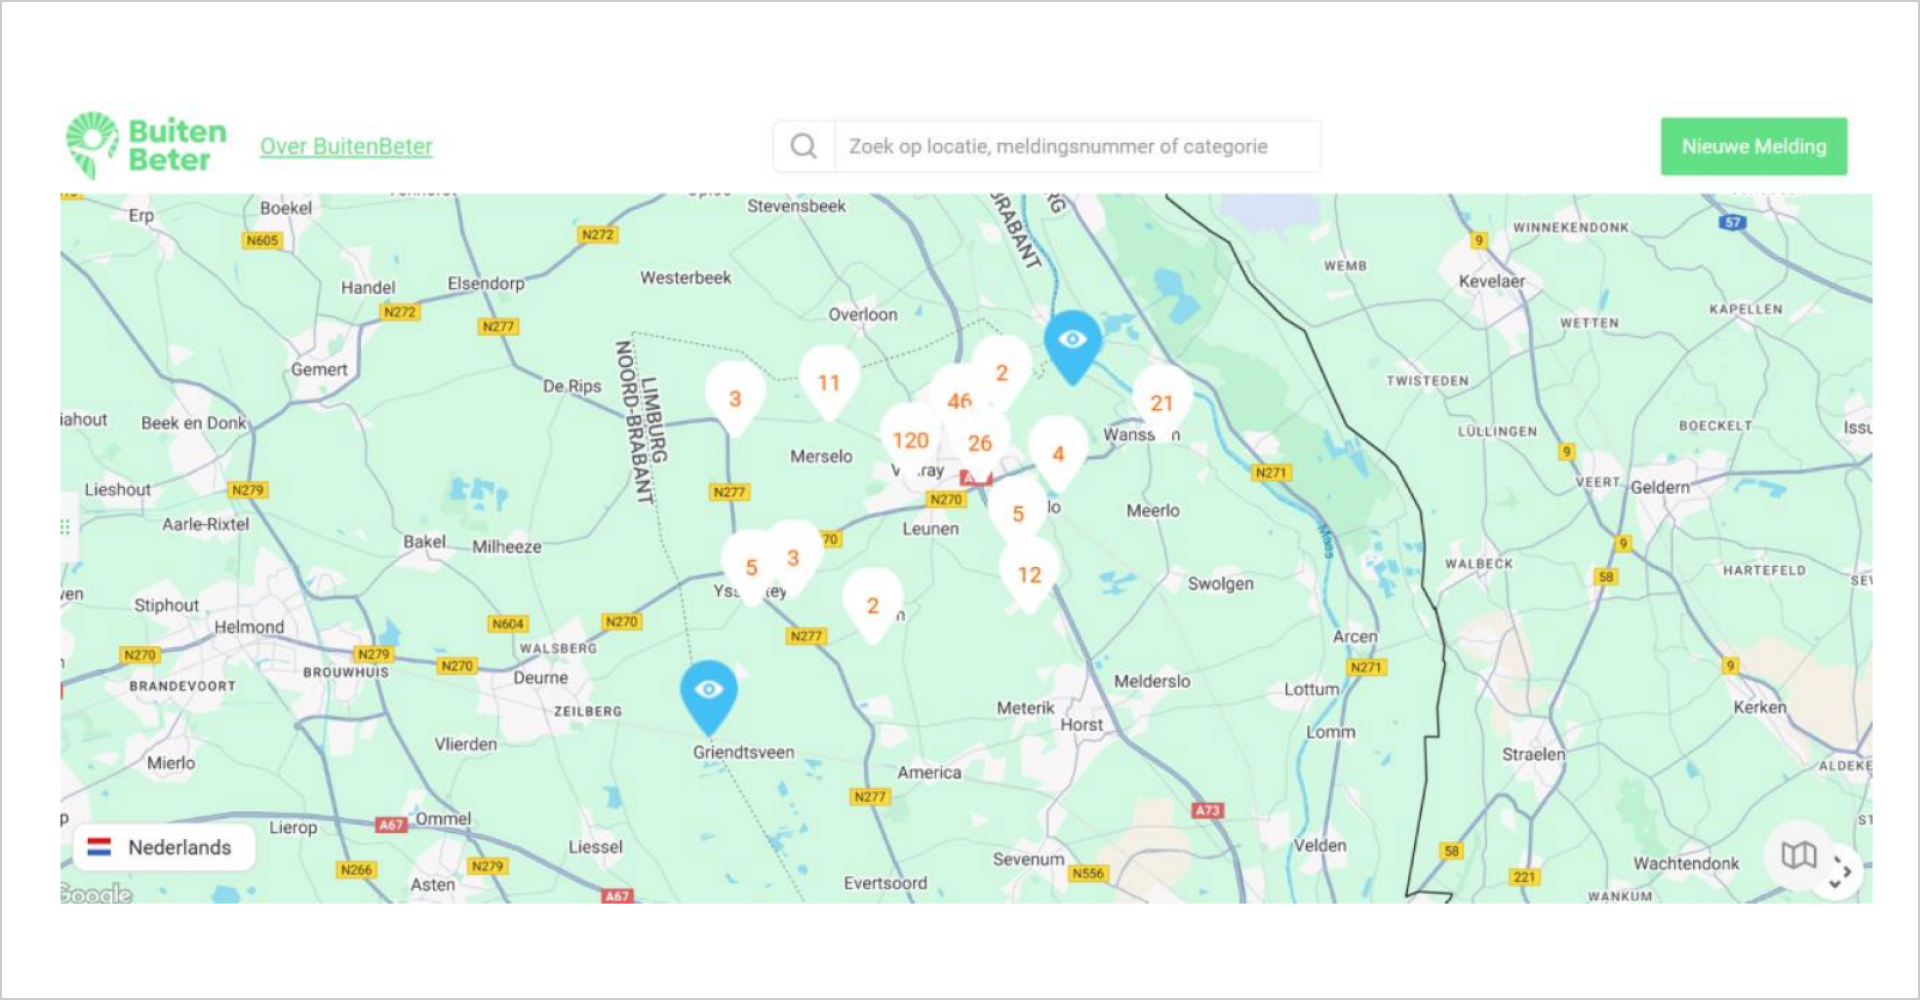Click the BuitenBeter logo icon
This screenshot has width=1920, height=1000.
click(x=92, y=143)
